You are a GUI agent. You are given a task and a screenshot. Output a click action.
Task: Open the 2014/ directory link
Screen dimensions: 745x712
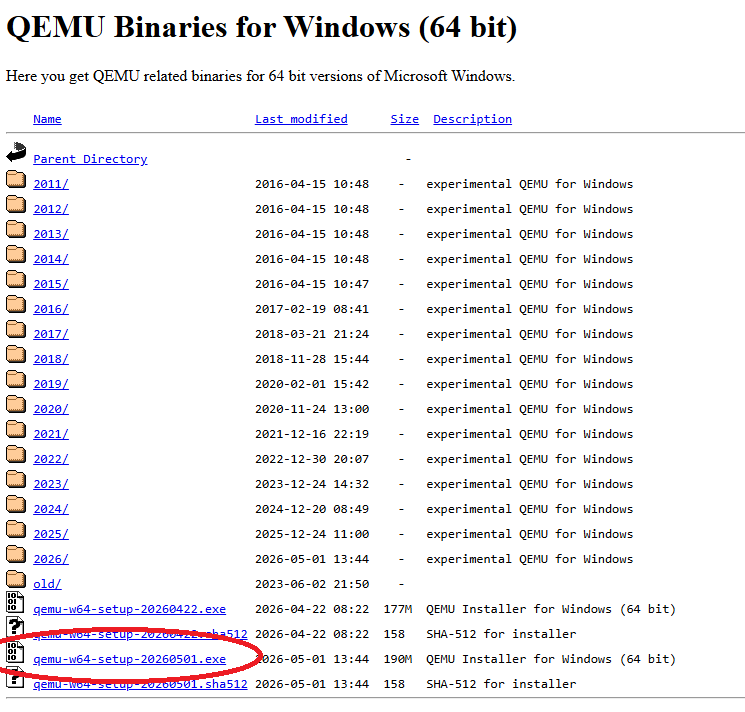pyautogui.click(x=51, y=259)
